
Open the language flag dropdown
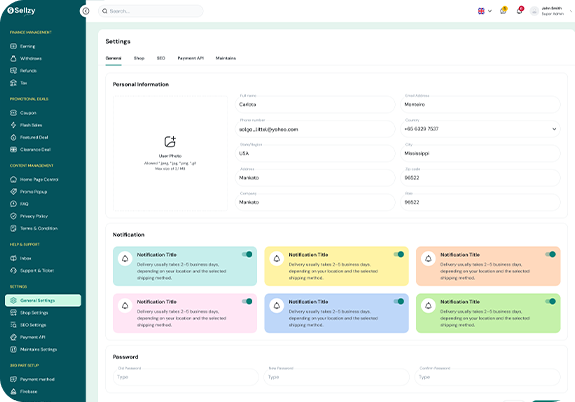coord(484,11)
